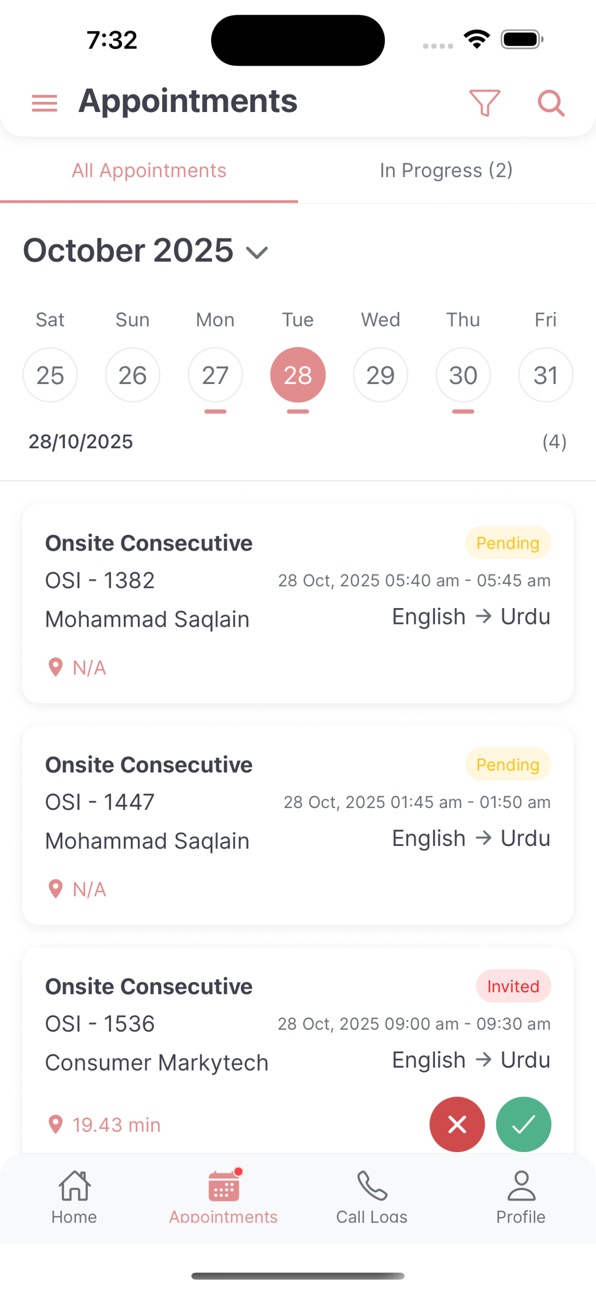This screenshot has height=1290, width=596.
Task: Accept invitation with green checkmark button
Action: coord(524,1124)
